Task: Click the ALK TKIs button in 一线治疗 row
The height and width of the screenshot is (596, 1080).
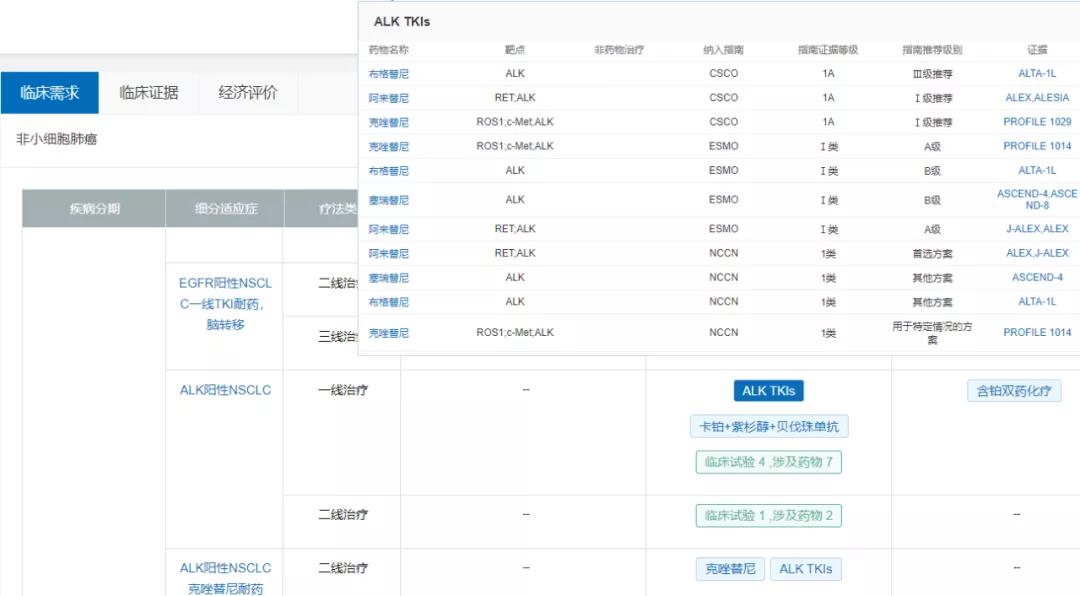Action: 768,390
